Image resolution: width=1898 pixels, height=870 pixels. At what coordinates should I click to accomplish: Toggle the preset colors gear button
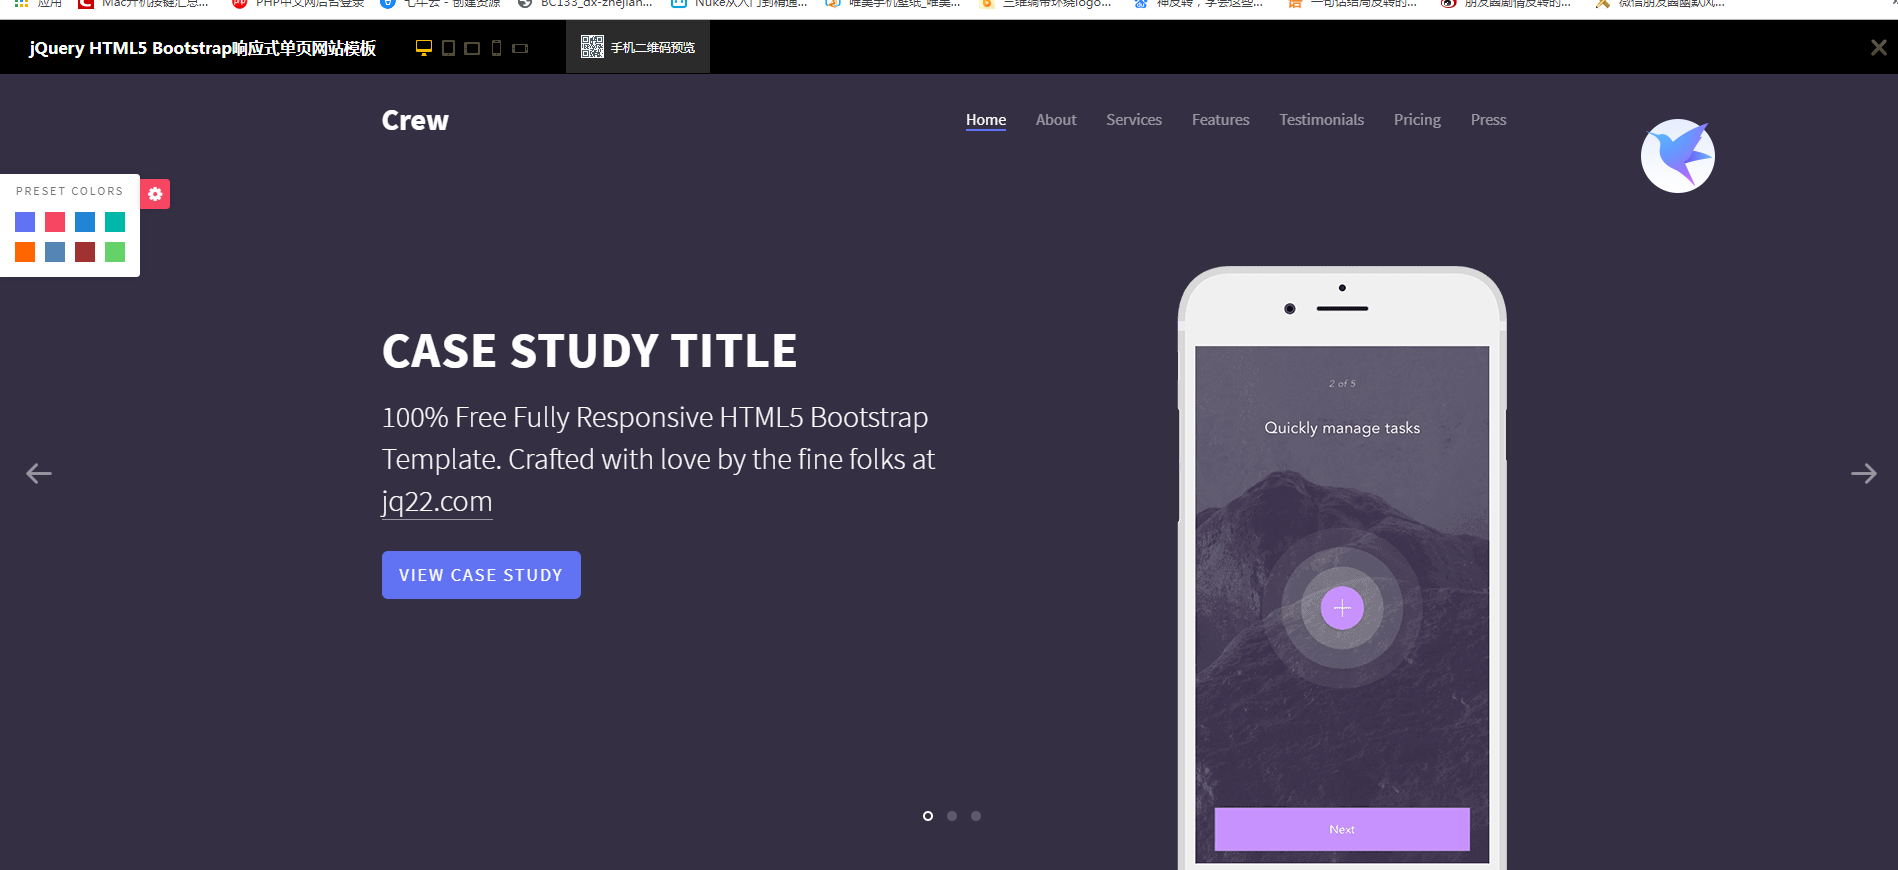pos(155,194)
